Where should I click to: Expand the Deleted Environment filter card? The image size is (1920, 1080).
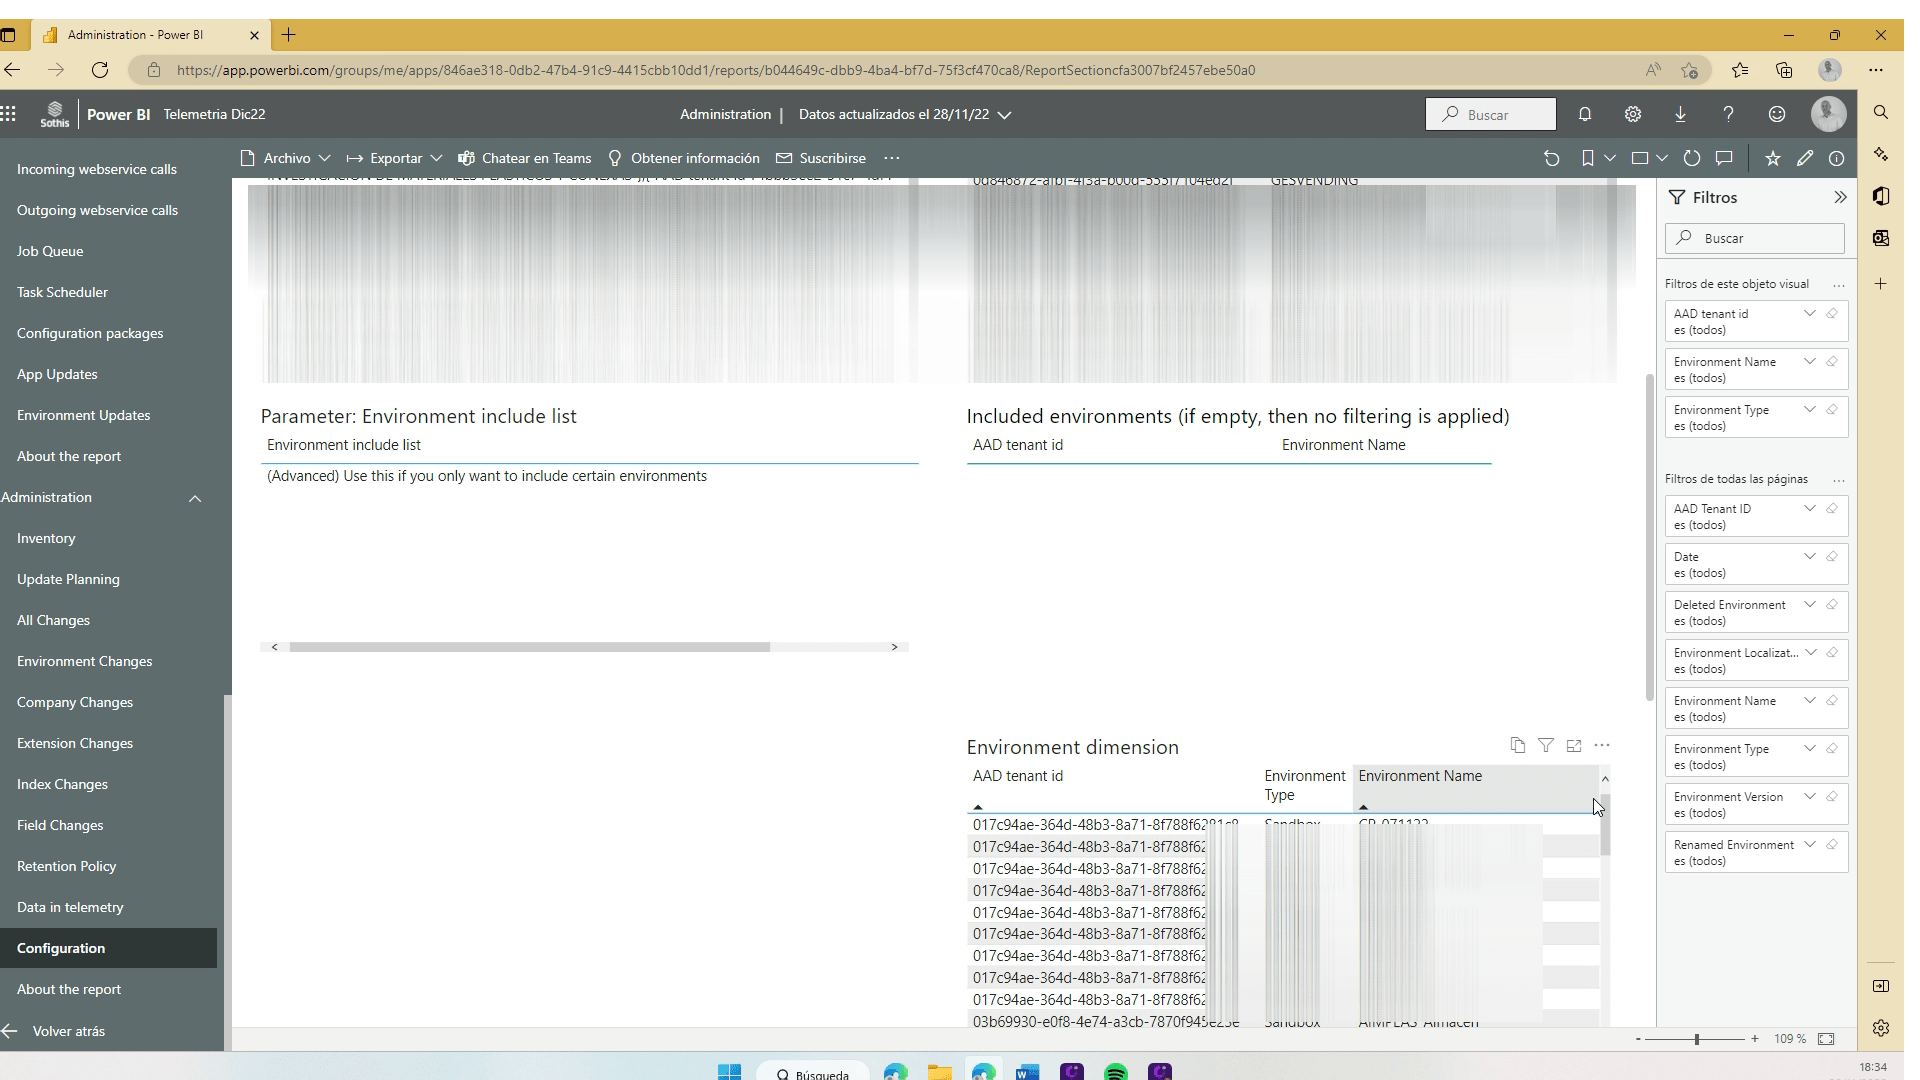click(x=1809, y=605)
